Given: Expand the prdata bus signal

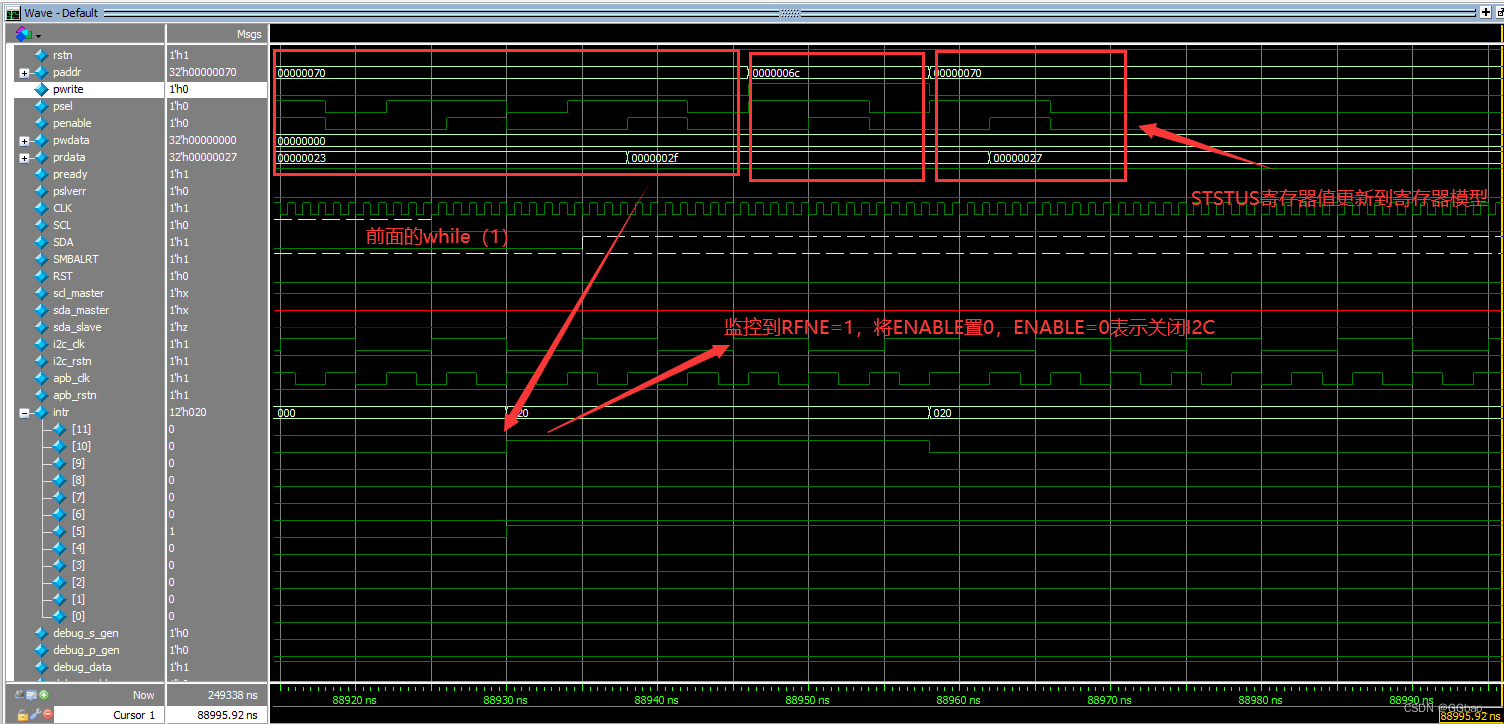Looking at the screenshot, I should [x=24, y=158].
